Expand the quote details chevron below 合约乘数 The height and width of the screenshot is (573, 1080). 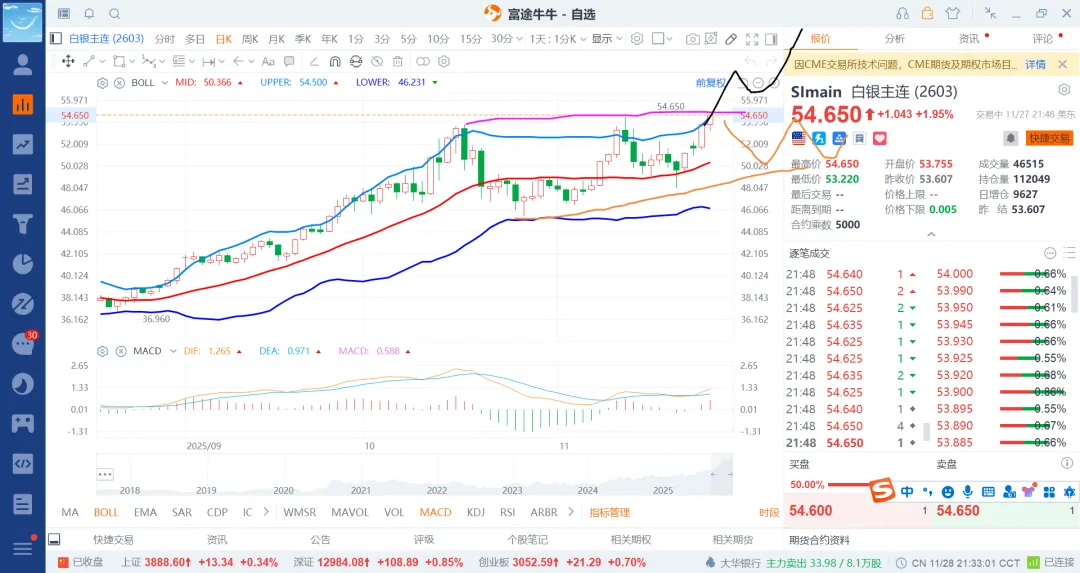pos(931,234)
